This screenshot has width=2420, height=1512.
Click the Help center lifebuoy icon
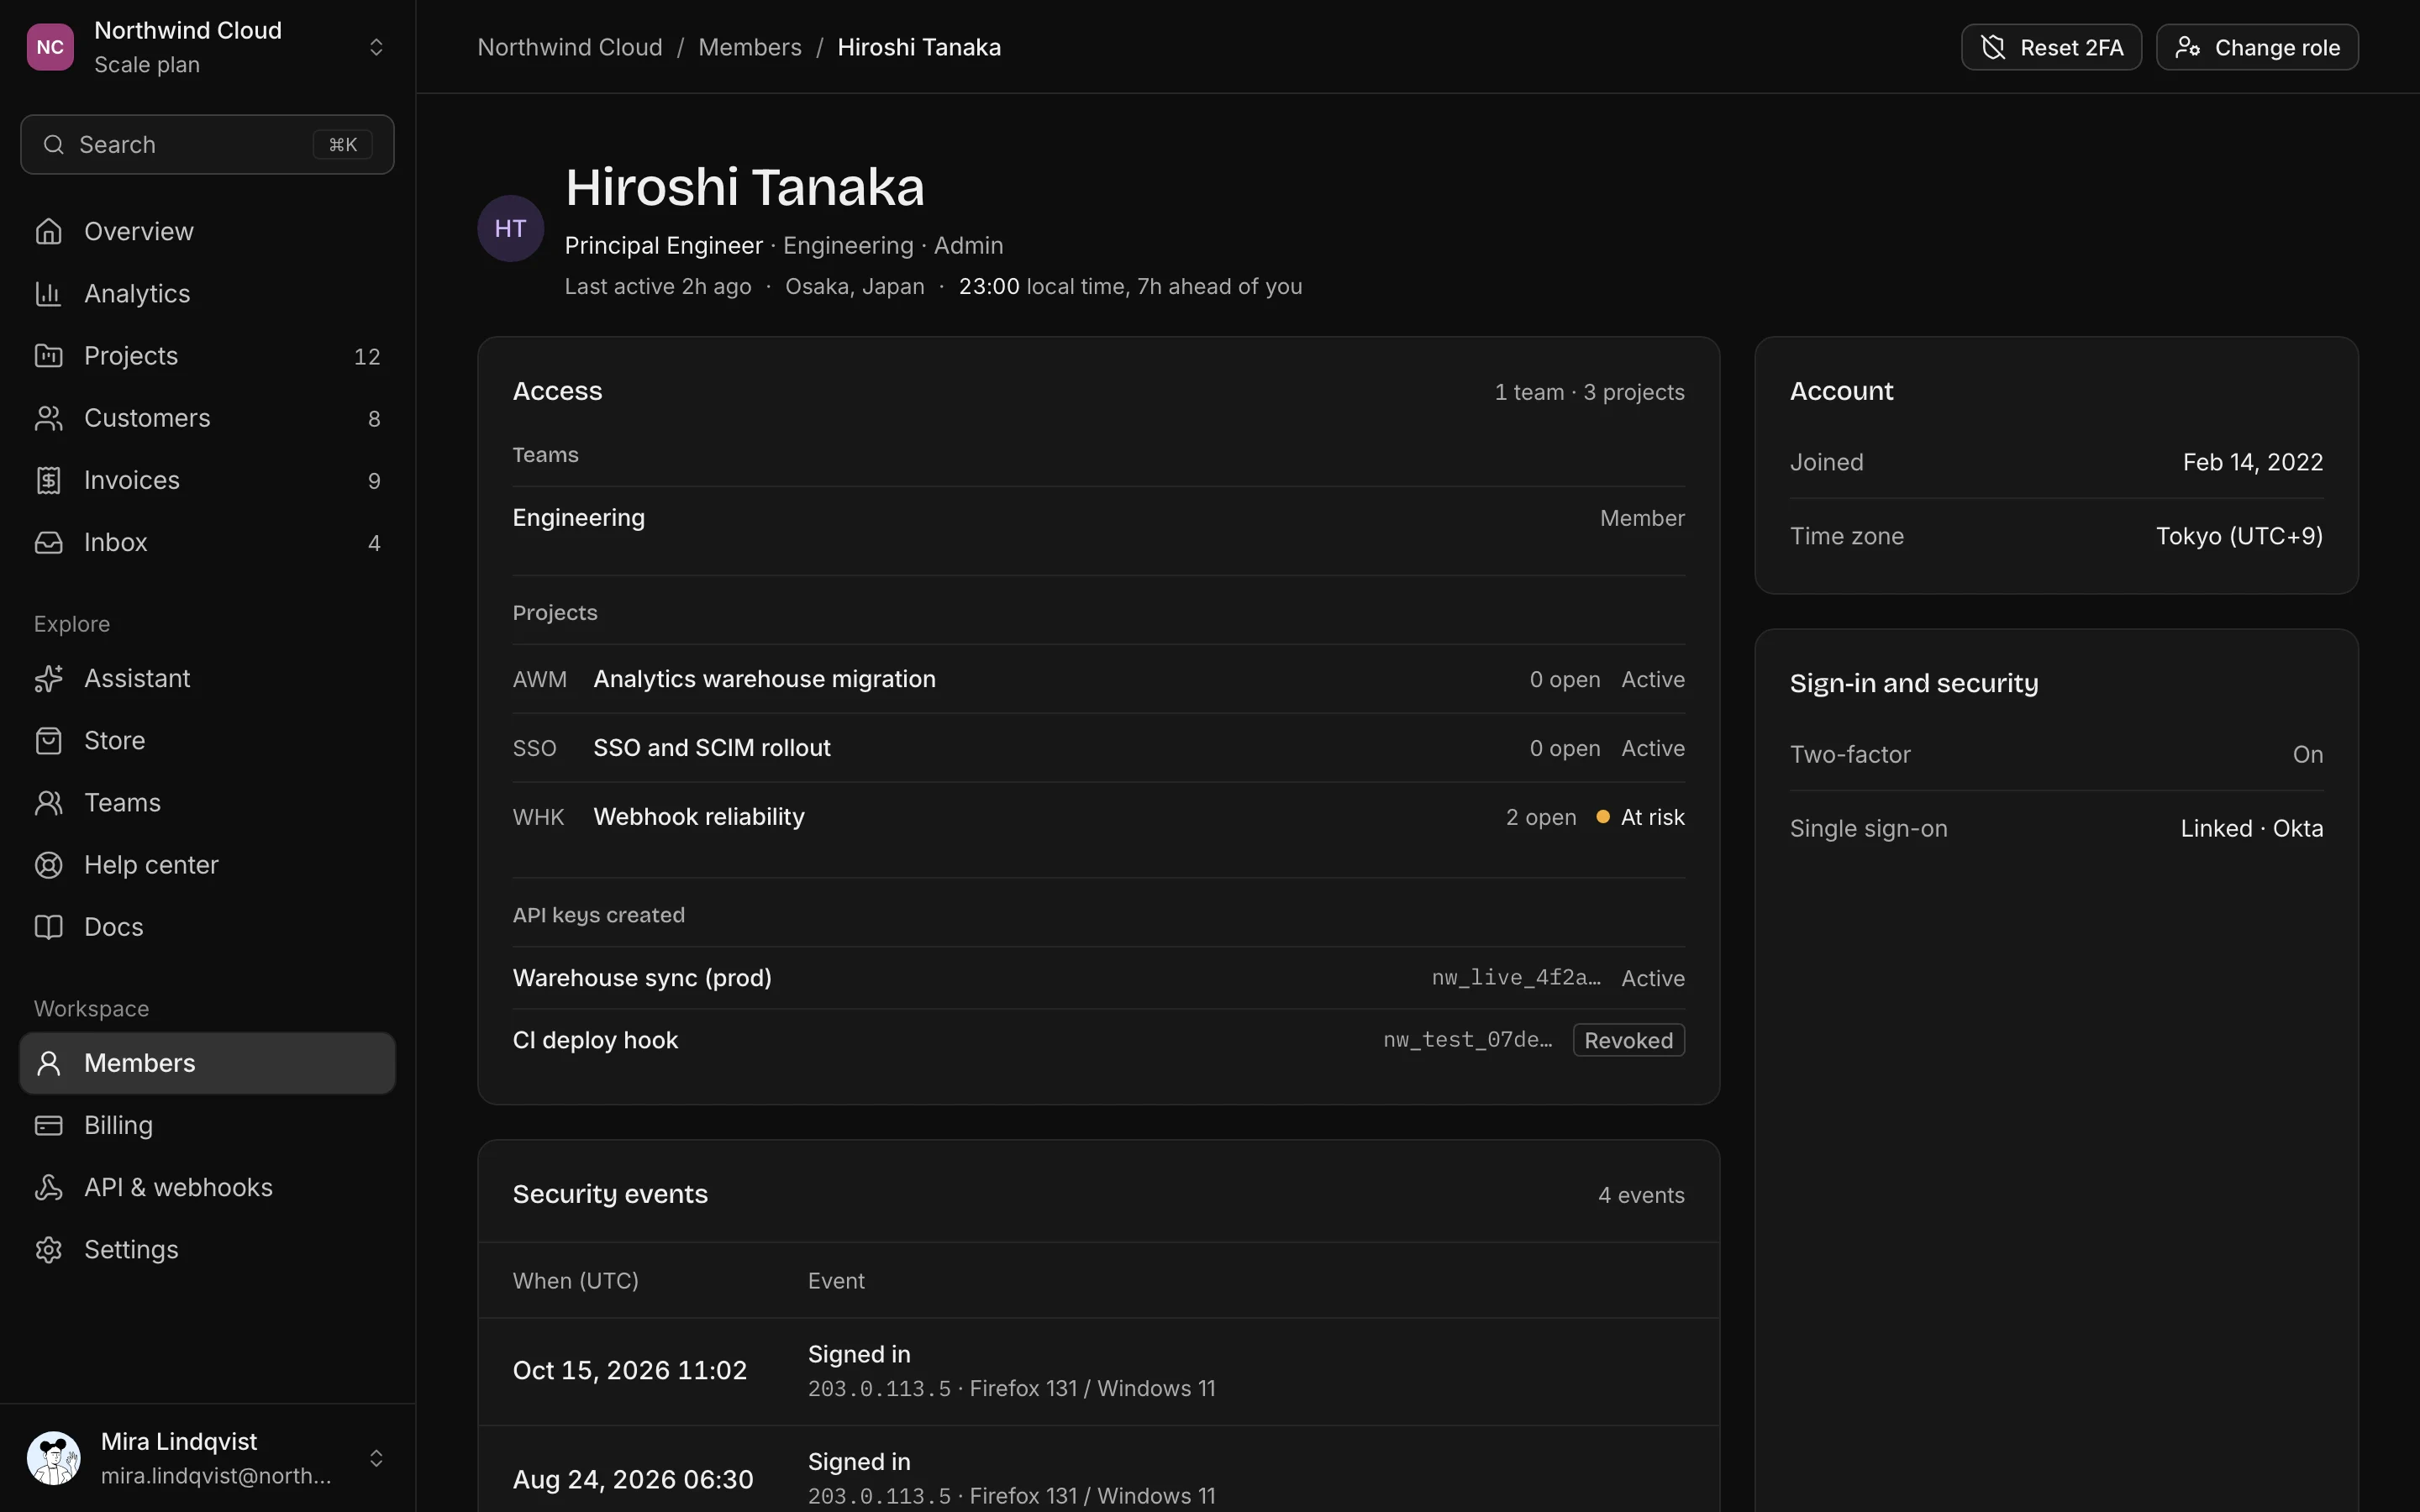tap(48, 864)
